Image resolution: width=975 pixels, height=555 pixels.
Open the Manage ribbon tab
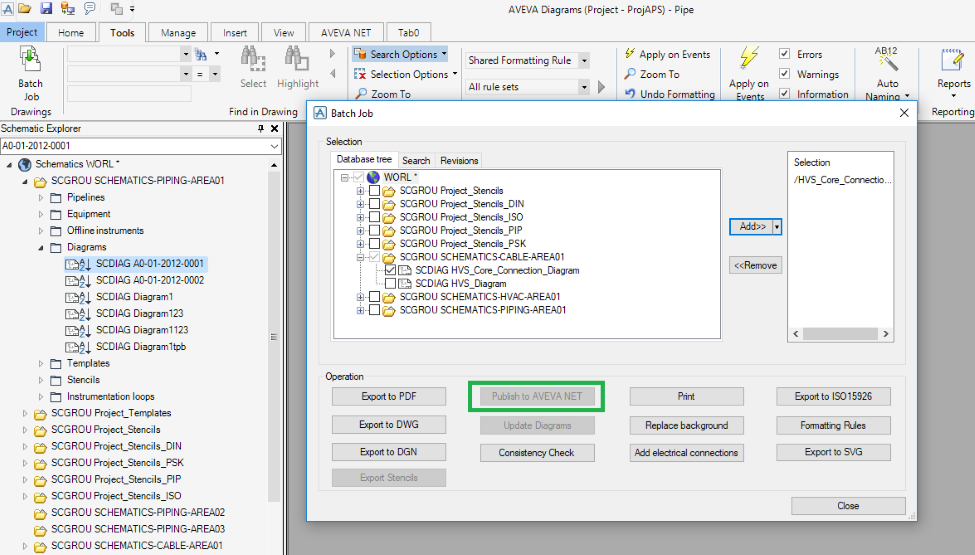(x=178, y=32)
